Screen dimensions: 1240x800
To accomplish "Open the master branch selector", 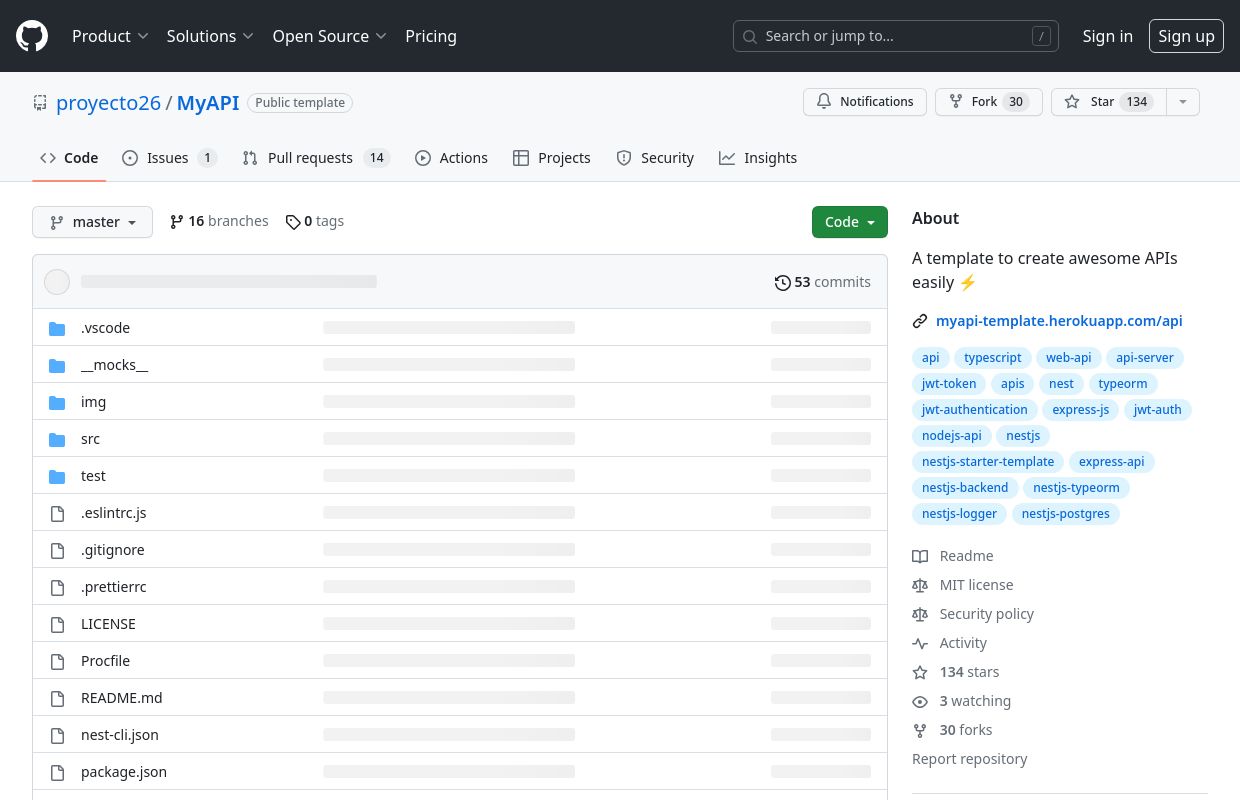I will click(x=92, y=222).
